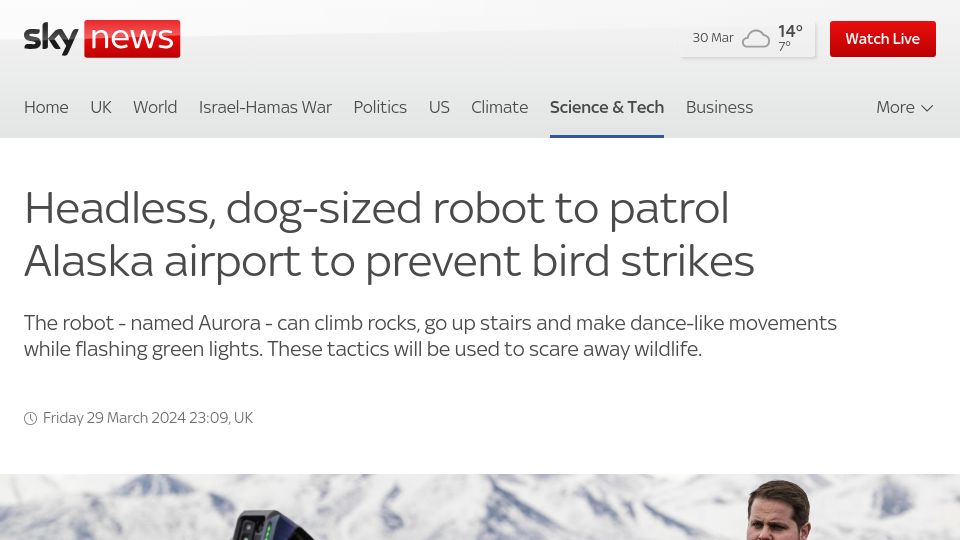Image resolution: width=960 pixels, height=540 pixels.
Task: Click the headline about headless dog-sized robot
Action: 389,234
